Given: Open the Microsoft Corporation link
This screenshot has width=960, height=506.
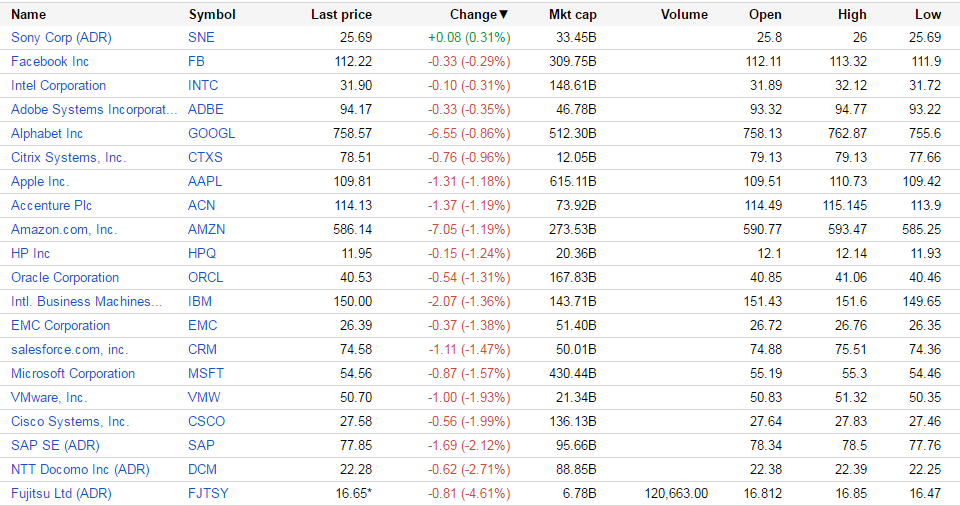Looking at the screenshot, I should point(73,374).
